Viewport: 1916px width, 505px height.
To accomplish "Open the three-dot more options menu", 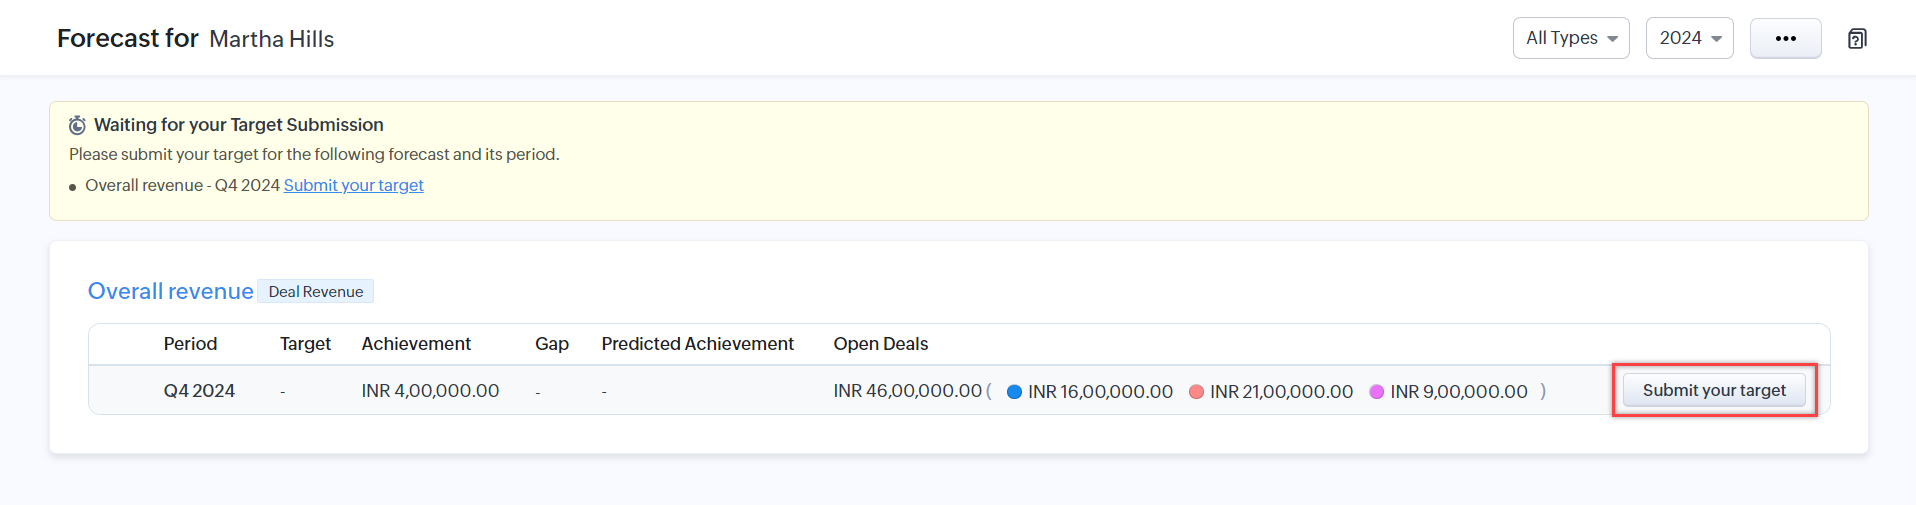I will point(1785,39).
